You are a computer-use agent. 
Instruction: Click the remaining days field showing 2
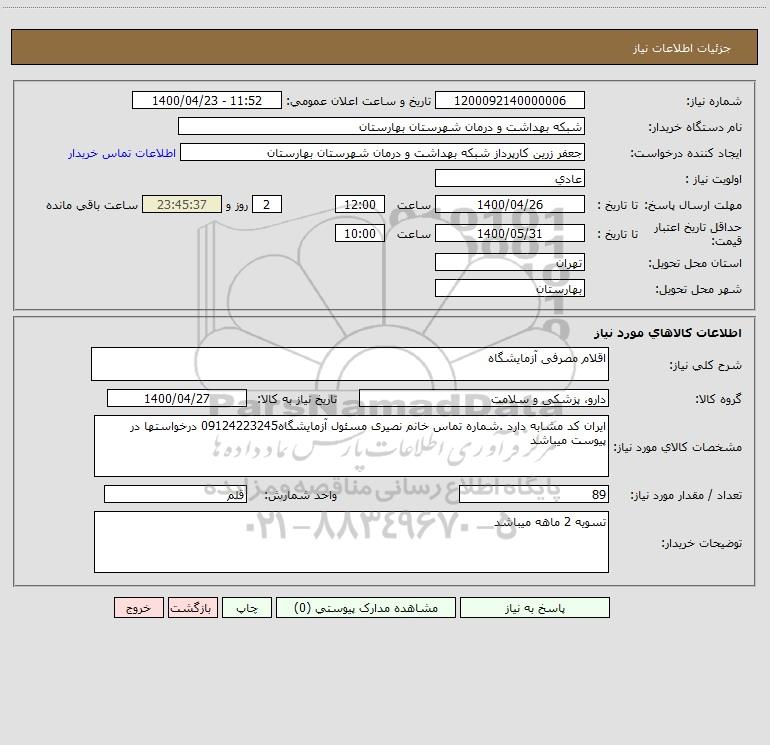pos(267,204)
